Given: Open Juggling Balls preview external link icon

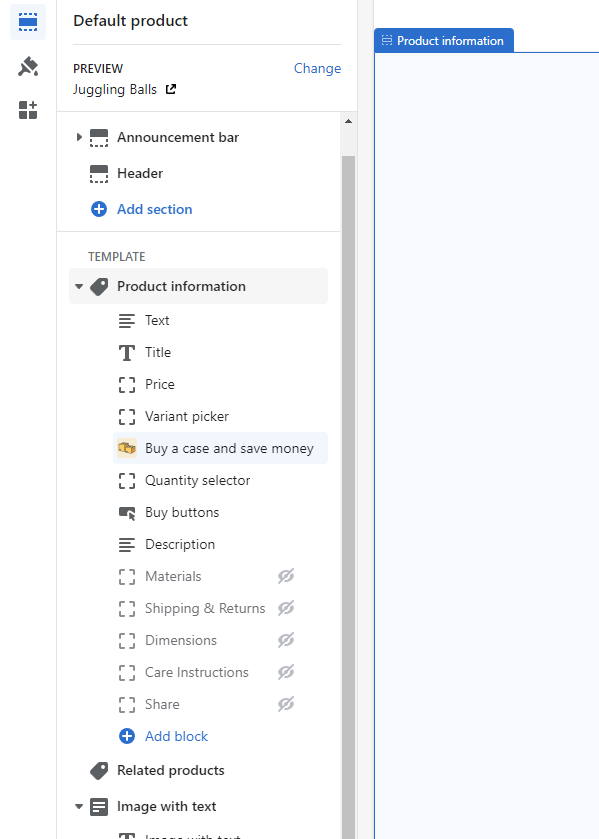Looking at the screenshot, I should [171, 89].
